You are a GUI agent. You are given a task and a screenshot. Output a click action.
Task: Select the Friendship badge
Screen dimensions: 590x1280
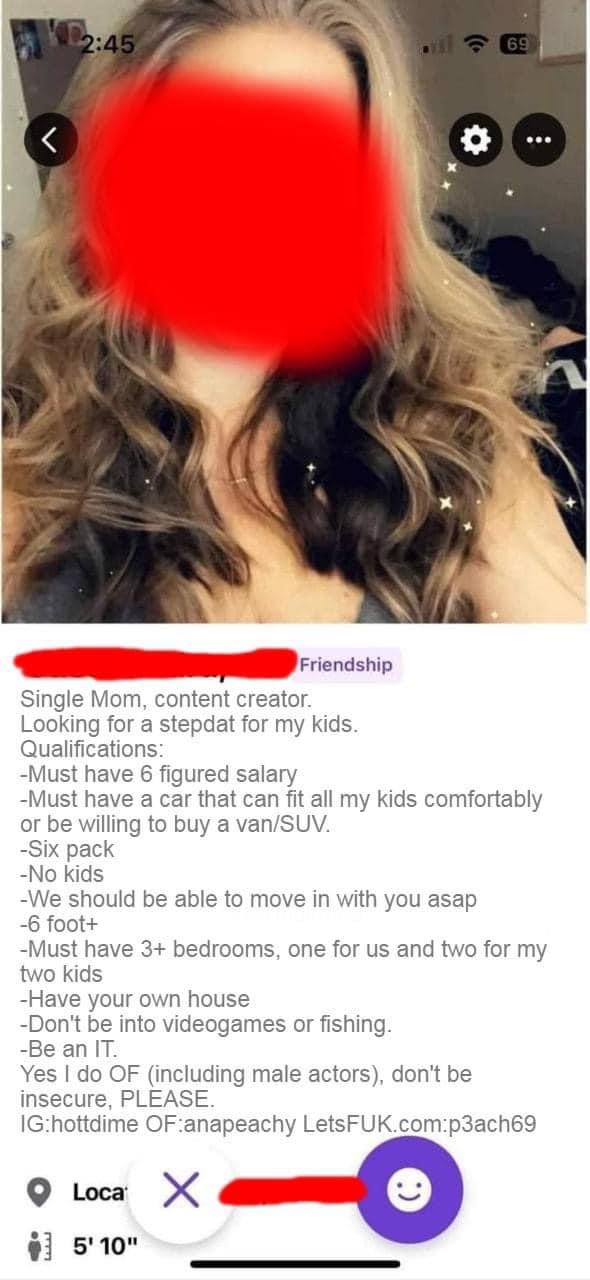tap(346, 665)
